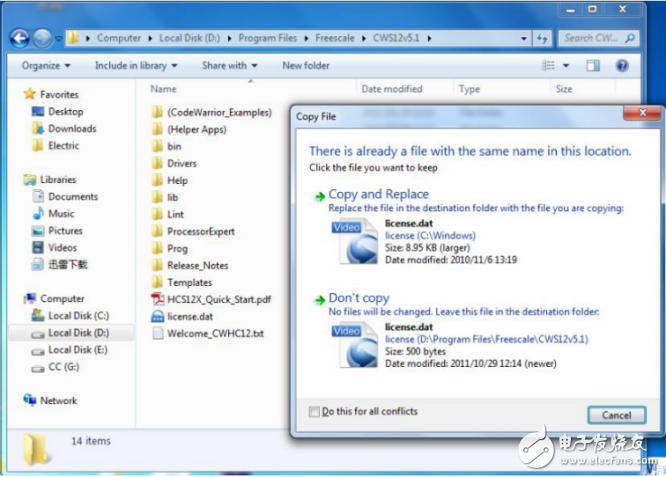Select Local Disk (C:) in navigation pane

(x=77, y=316)
